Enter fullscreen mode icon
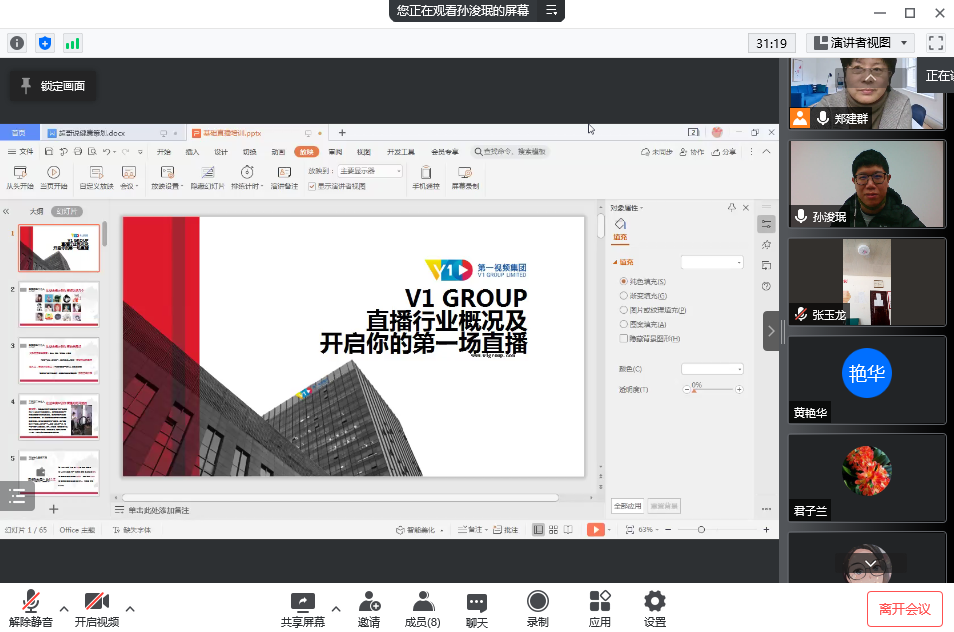The image size is (954, 632). 935,43
